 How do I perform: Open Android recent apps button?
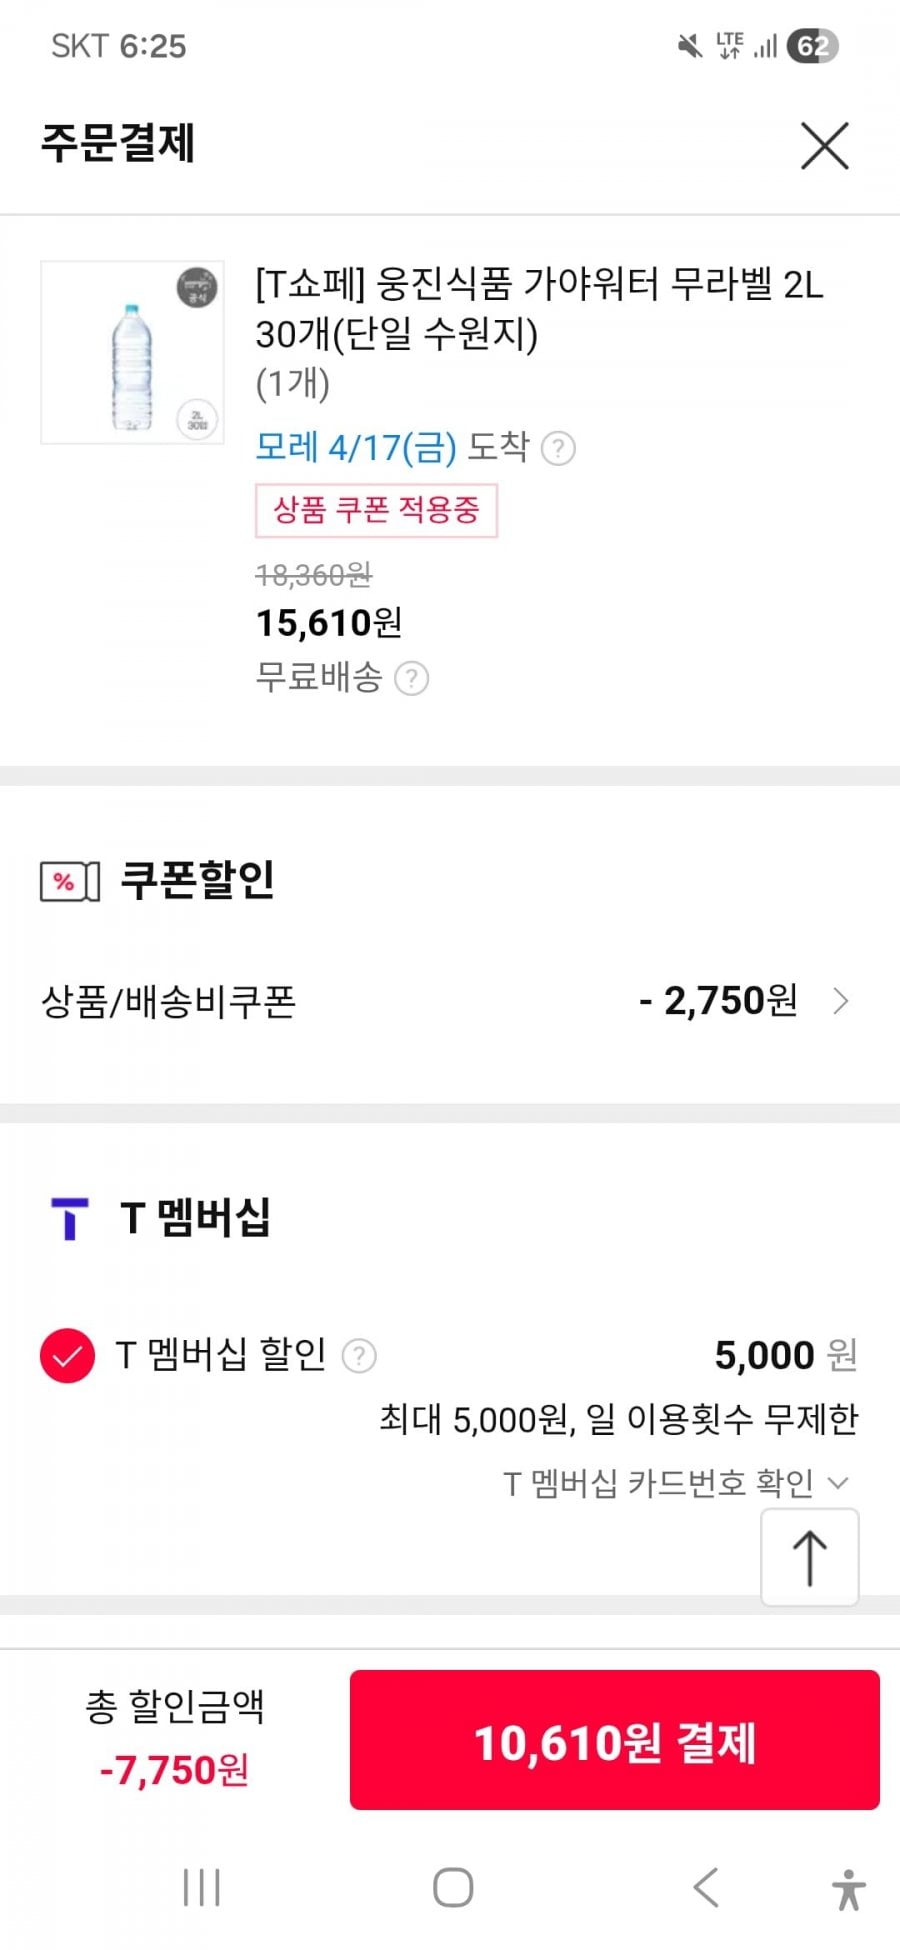pos(201,1888)
